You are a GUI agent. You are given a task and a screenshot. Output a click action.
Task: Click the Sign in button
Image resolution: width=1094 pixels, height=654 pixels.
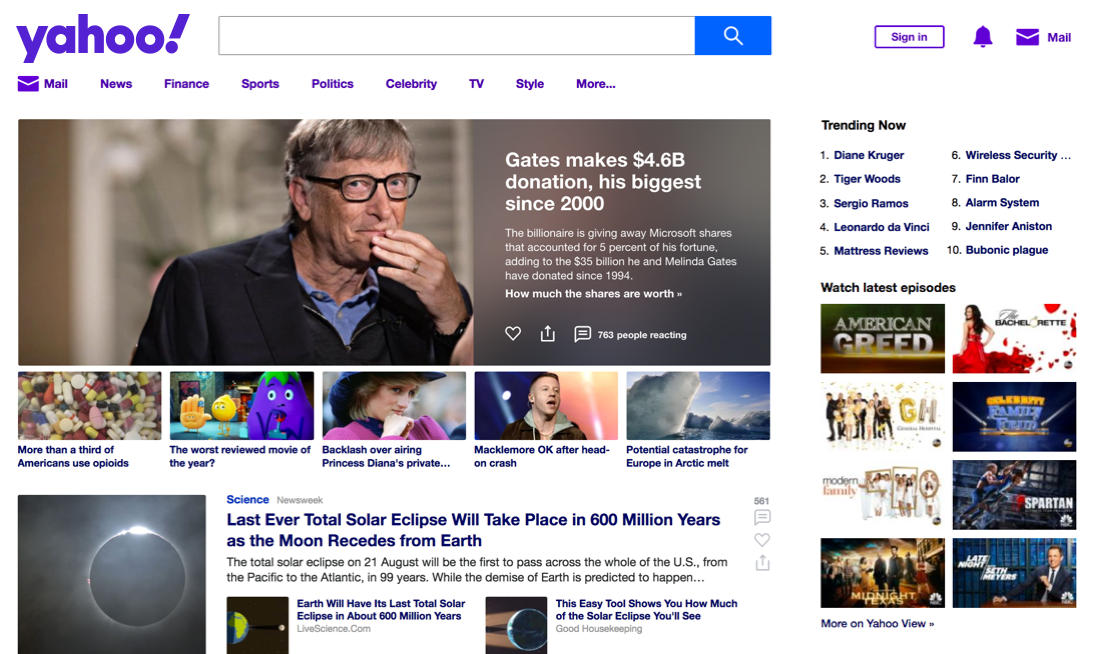click(909, 37)
